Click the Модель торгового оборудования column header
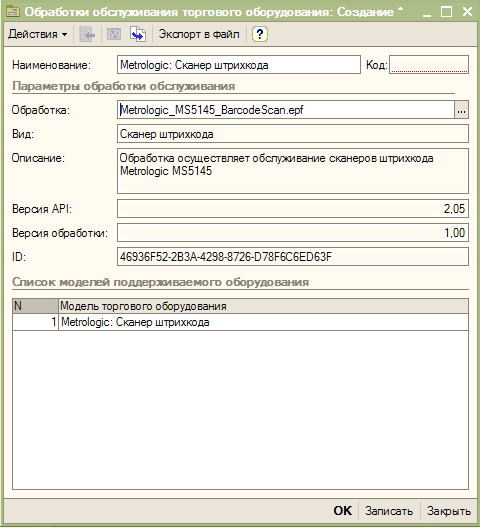Image resolution: width=480 pixels, height=528 pixels. pos(263,306)
